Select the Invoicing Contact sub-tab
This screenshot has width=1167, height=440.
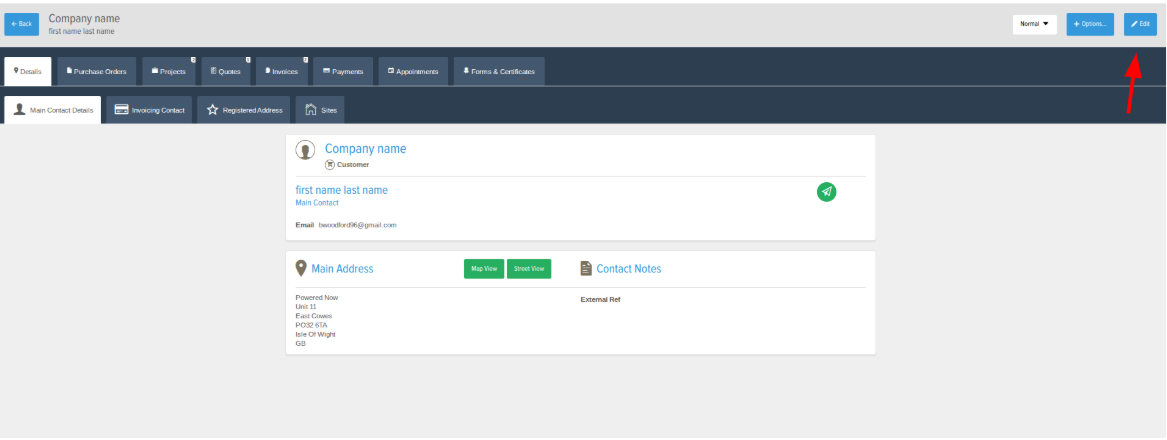click(x=150, y=110)
